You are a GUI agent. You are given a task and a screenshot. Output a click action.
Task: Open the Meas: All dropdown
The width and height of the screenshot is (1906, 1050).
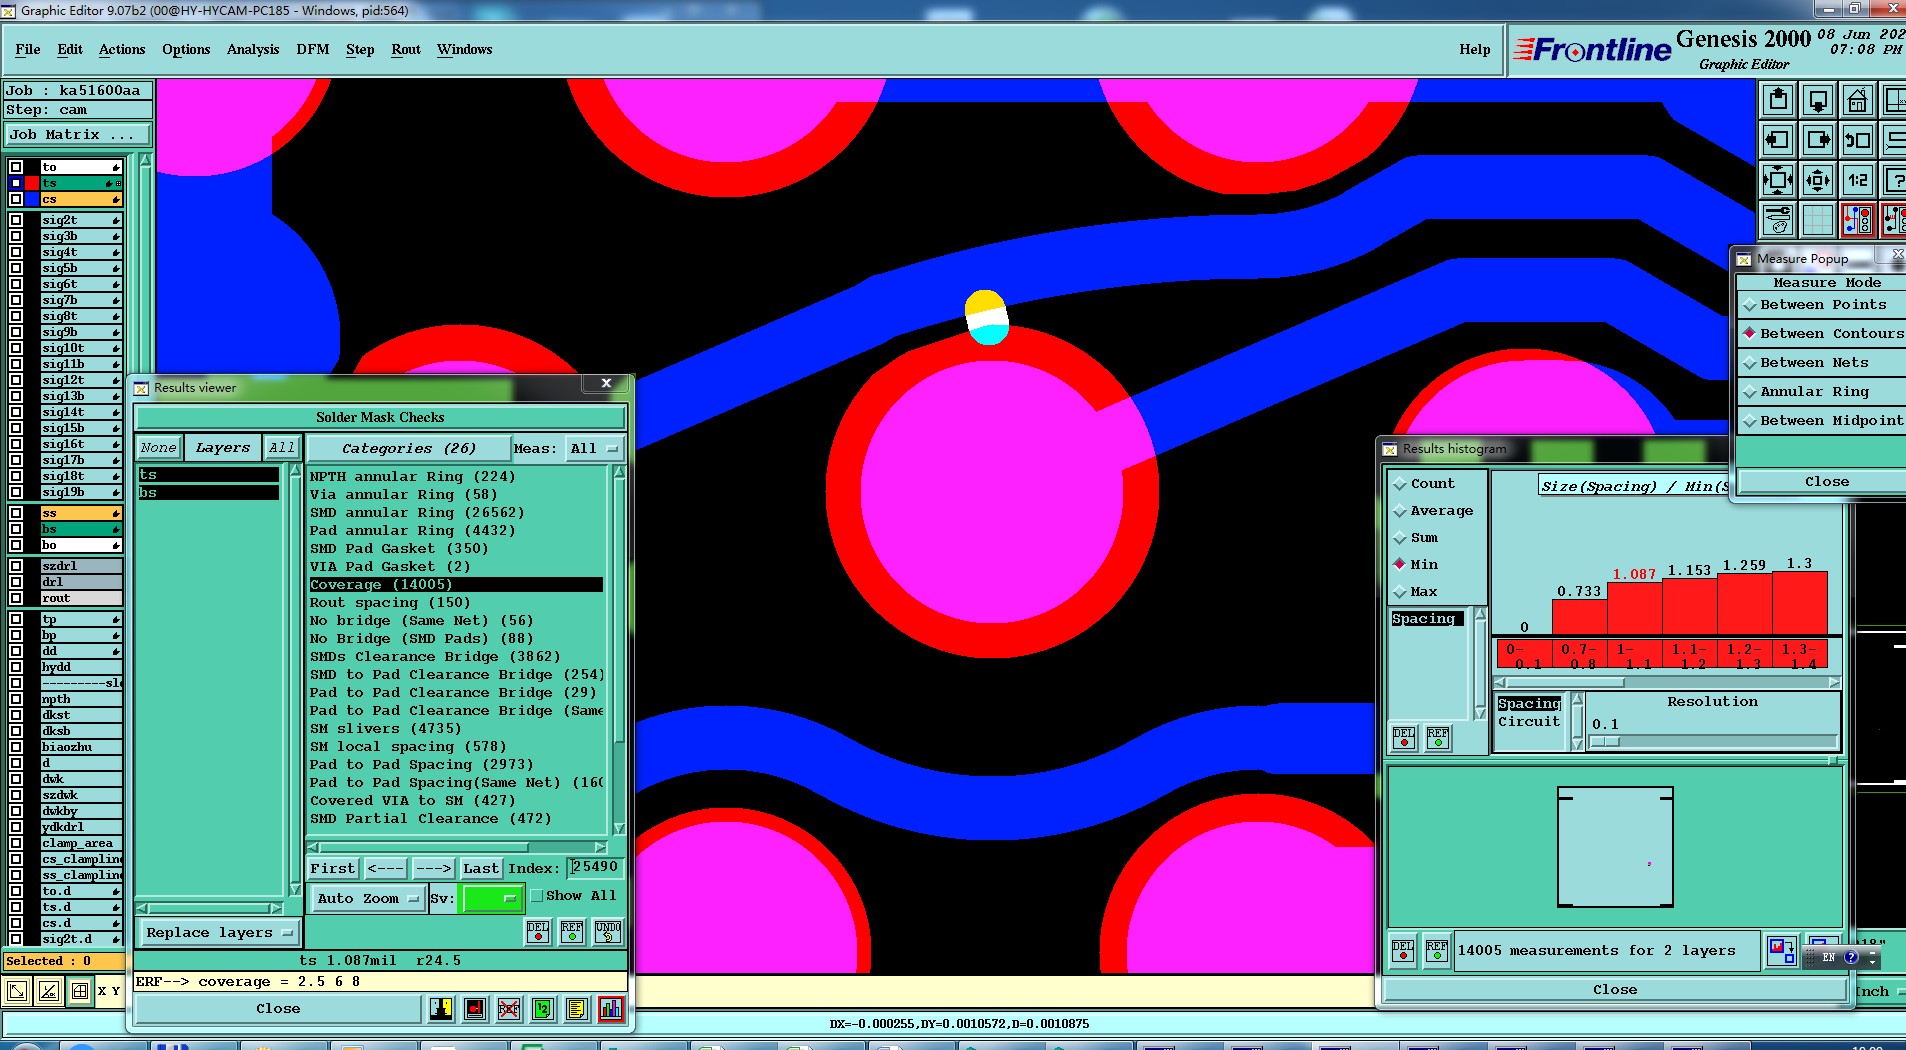tap(595, 449)
